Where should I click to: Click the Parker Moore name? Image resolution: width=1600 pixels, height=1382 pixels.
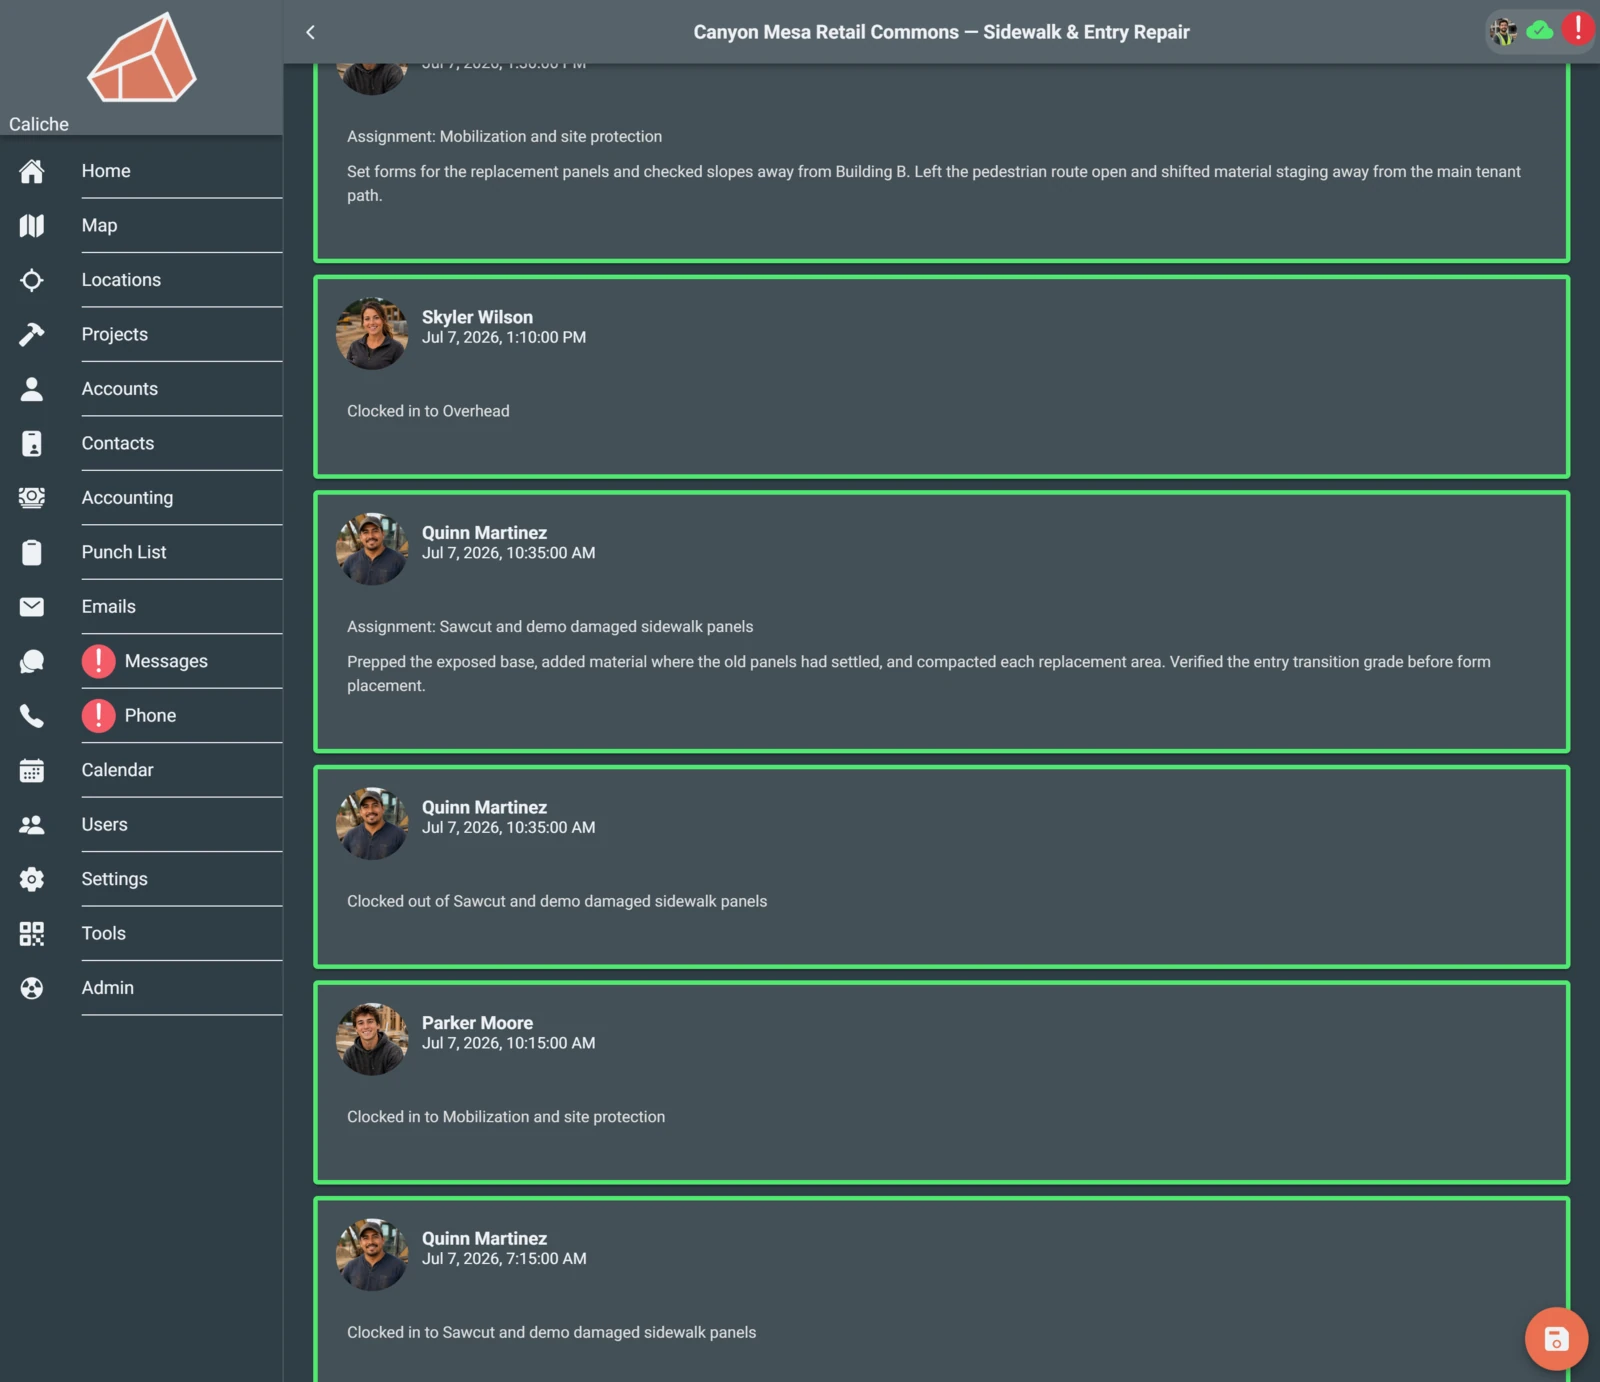click(477, 1023)
